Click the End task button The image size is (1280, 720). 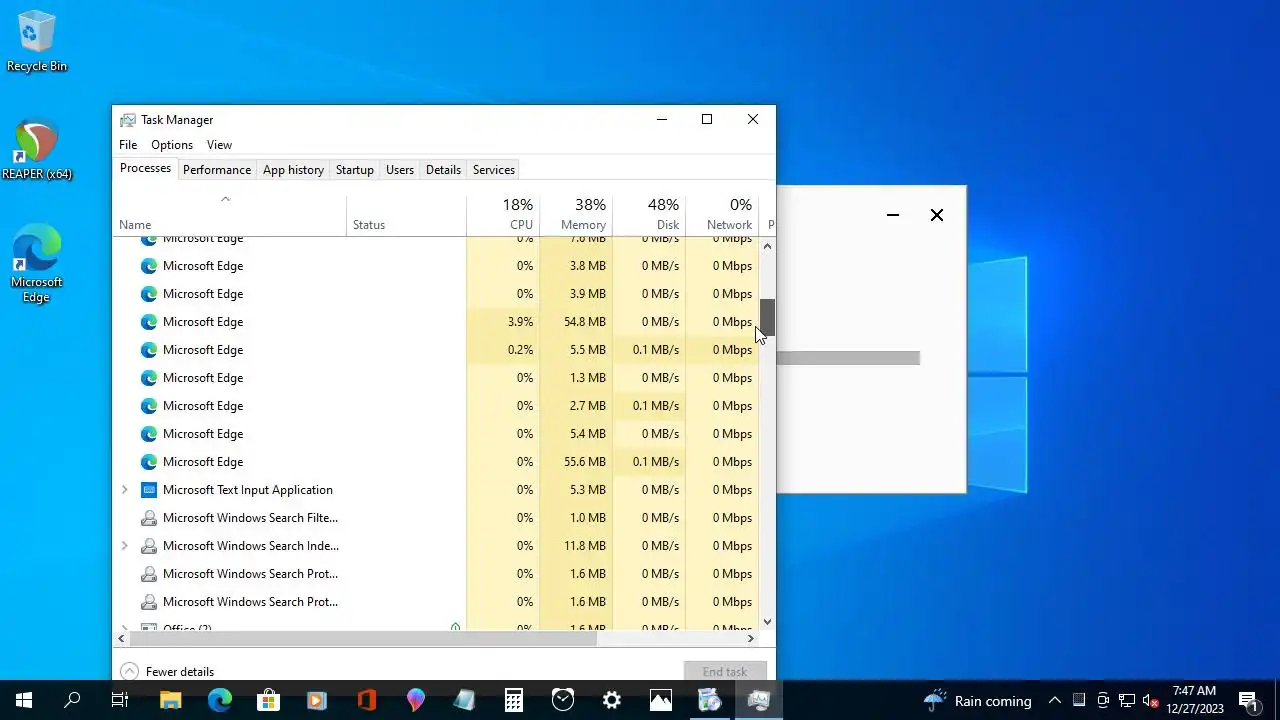725,672
